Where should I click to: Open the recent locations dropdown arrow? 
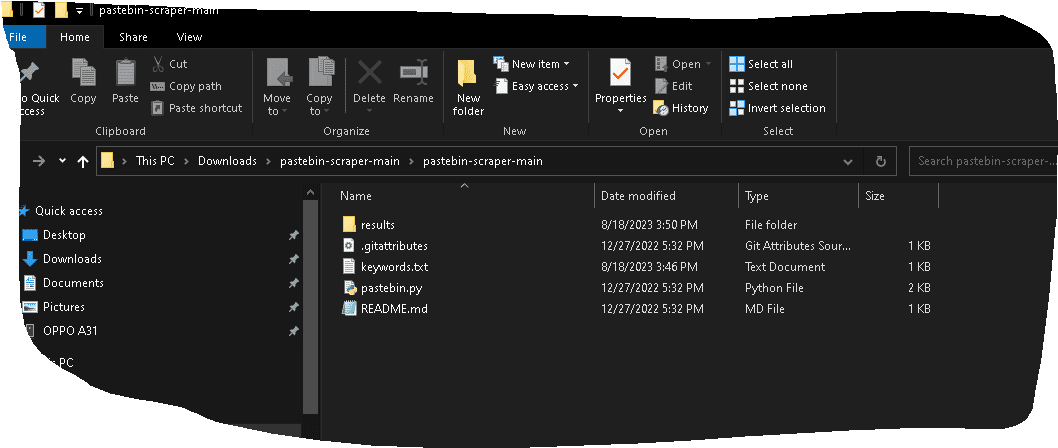(x=62, y=161)
